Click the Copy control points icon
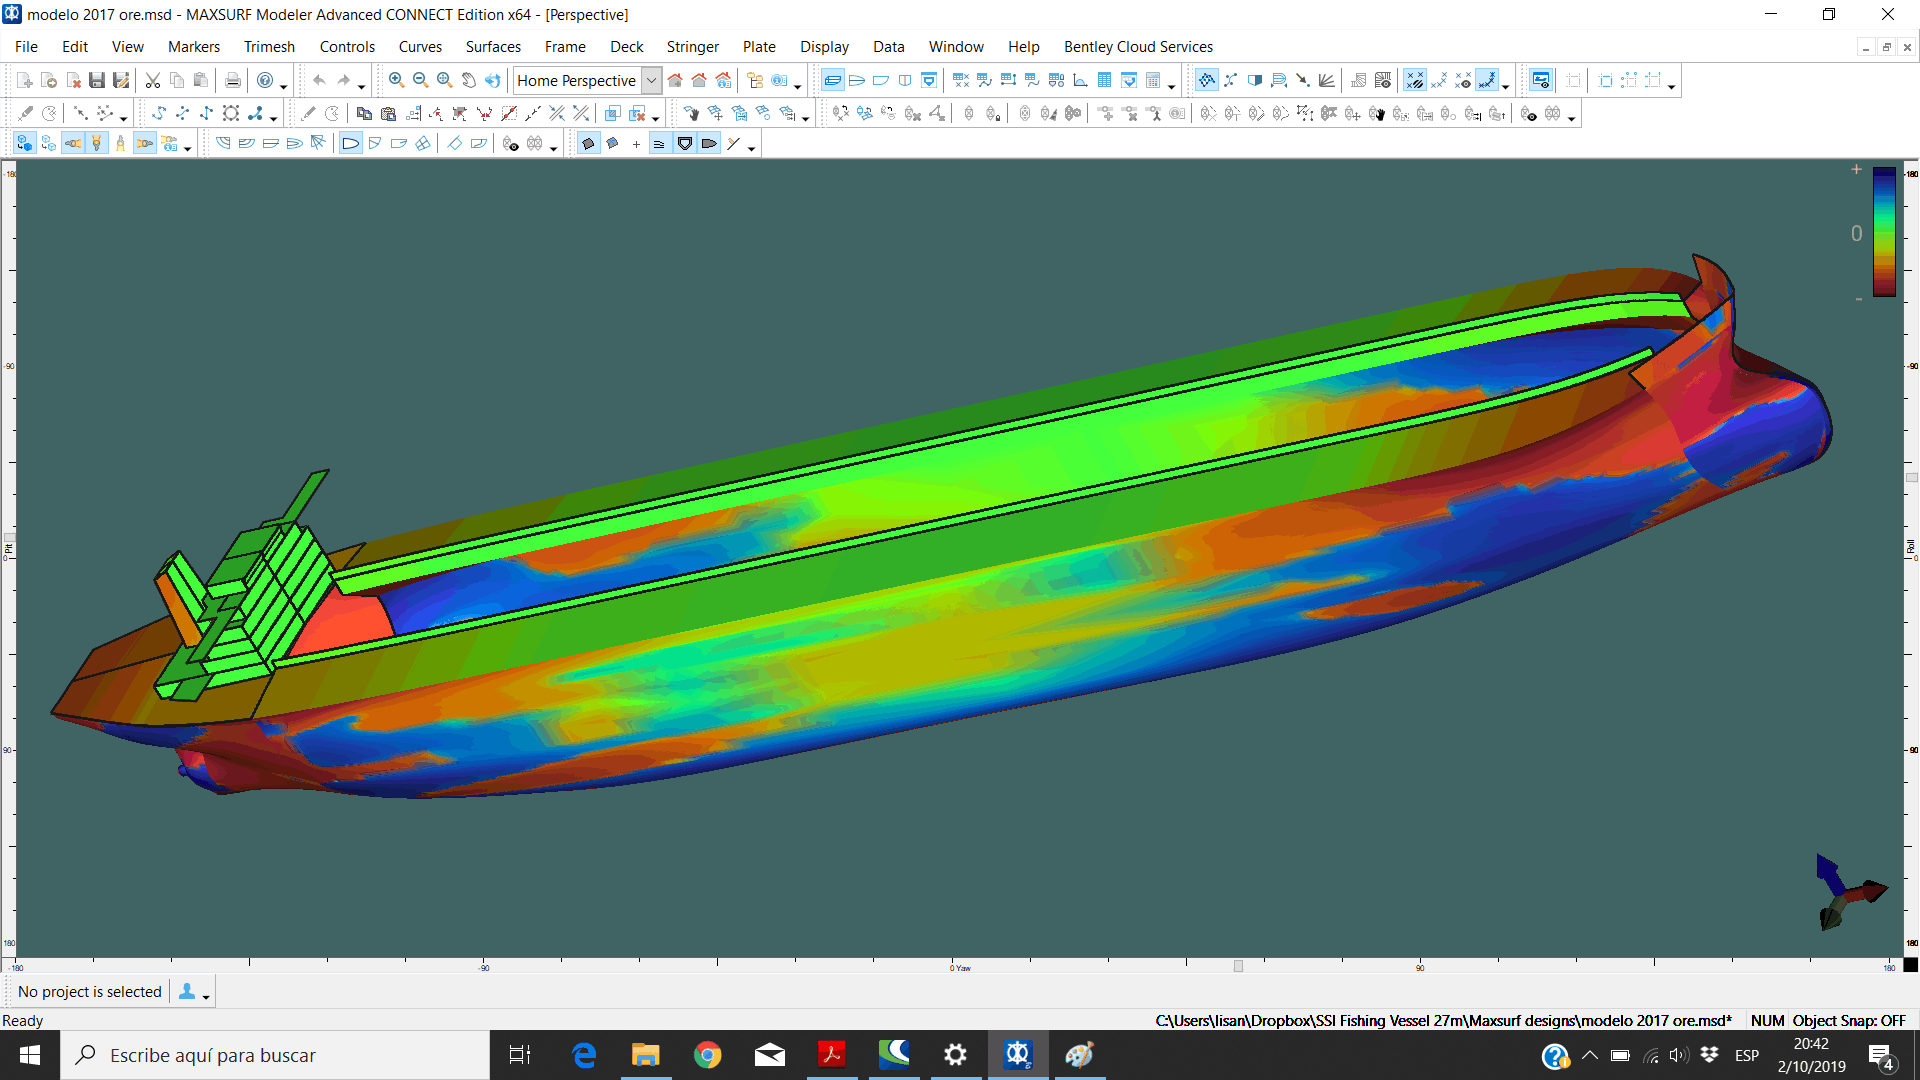The width and height of the screenshot is (1920, 1080). click(365, 114)
